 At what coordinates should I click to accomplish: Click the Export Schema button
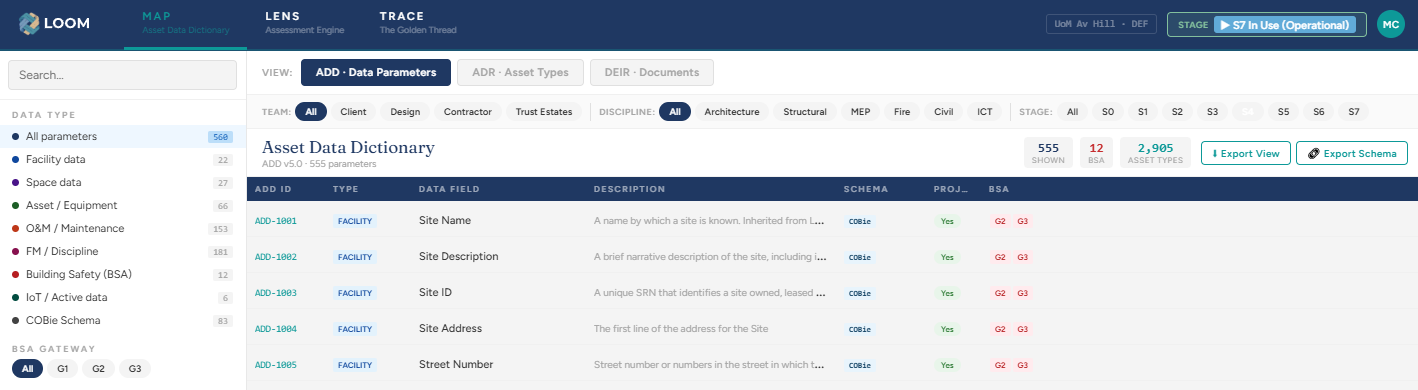pos(1352,153)
